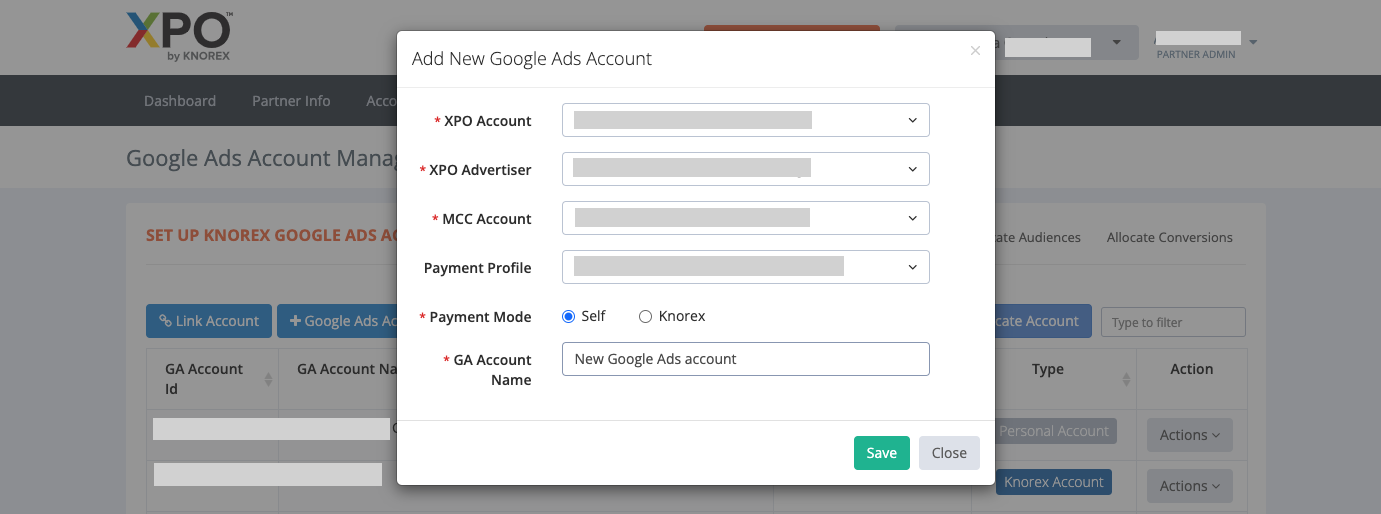Go to the Partner Info menu

(291, 101)
